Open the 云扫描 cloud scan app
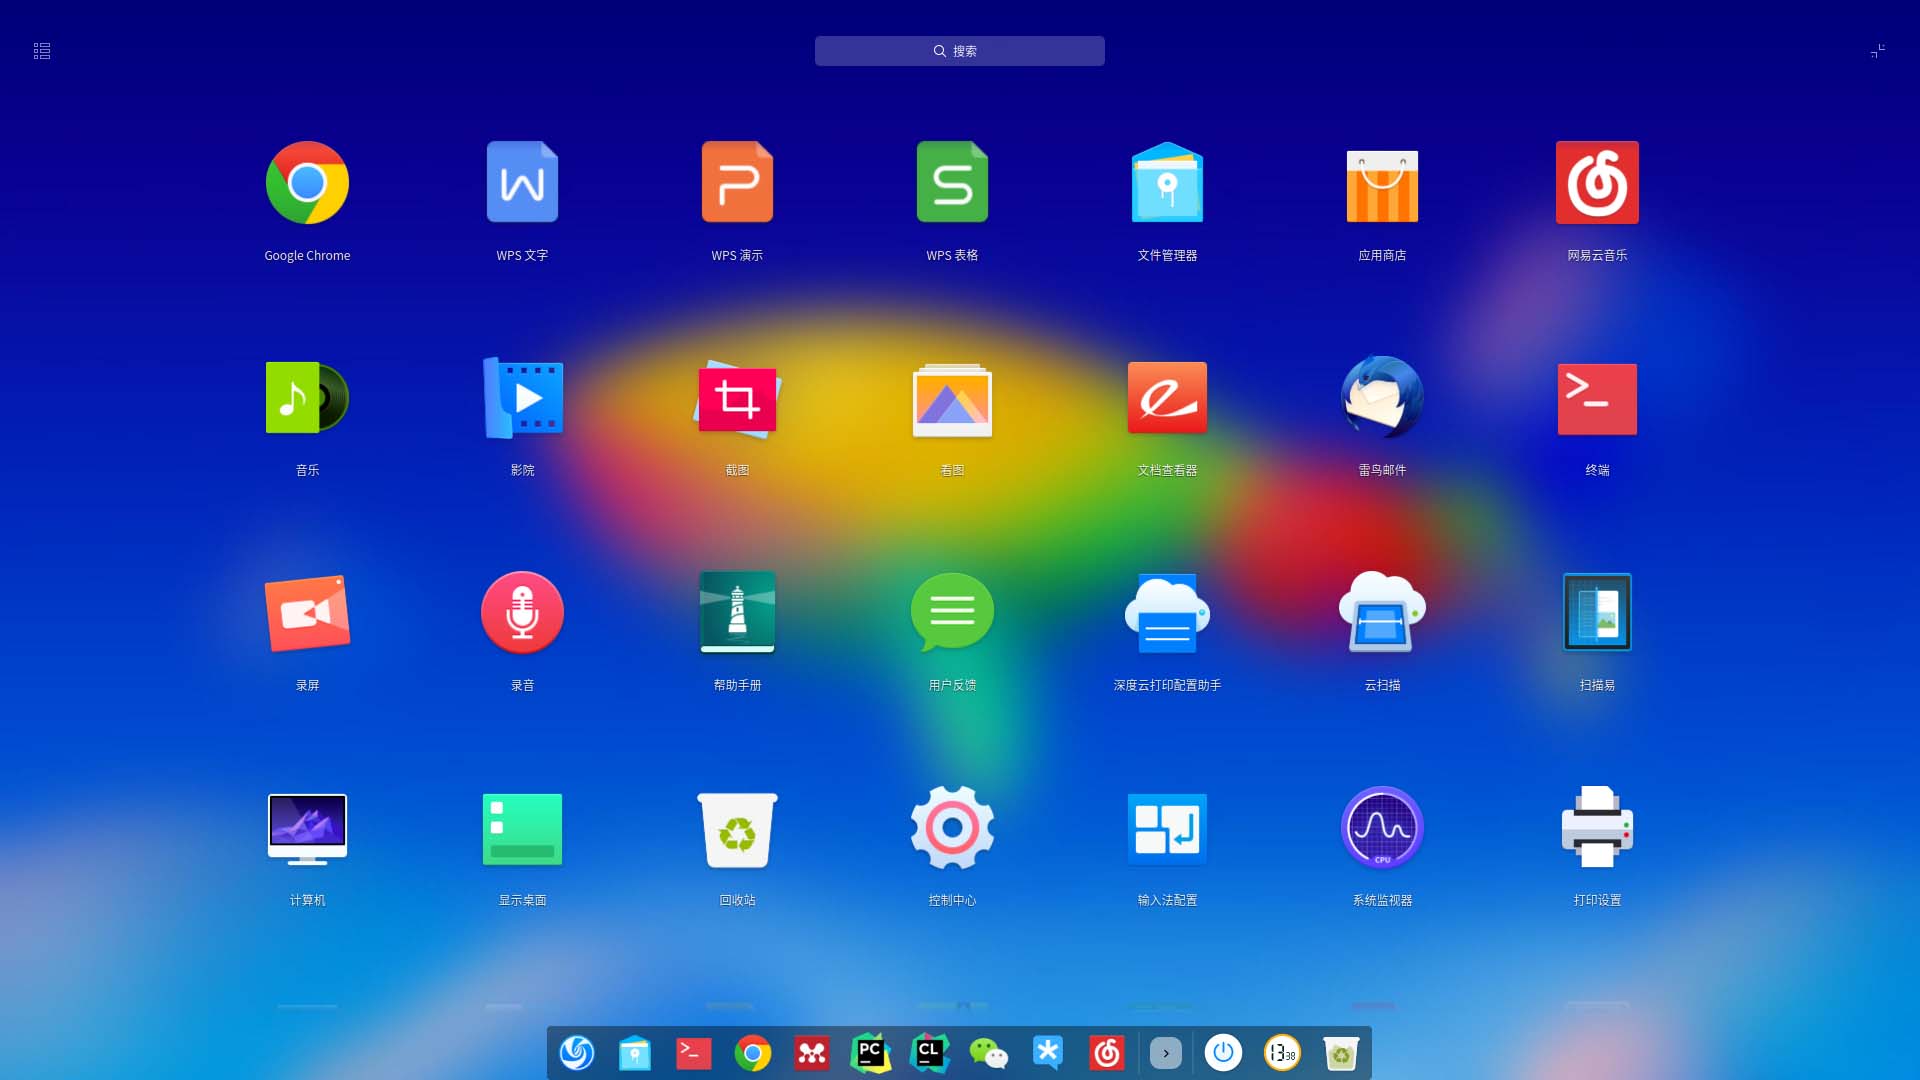Image resolution: width=1920 pixels, height=1080 pixels. [1382, 612]
